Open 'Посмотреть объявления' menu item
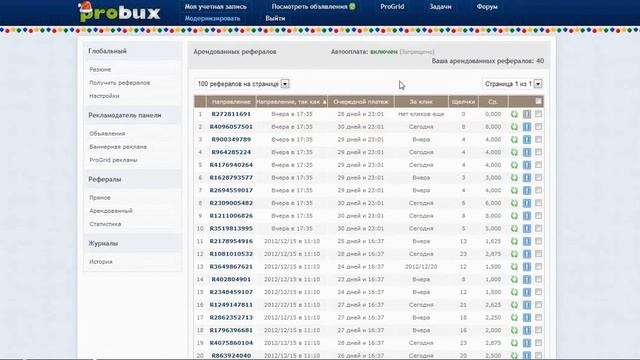The width and height of the screenshot is (640, 360). click(309, 7)
